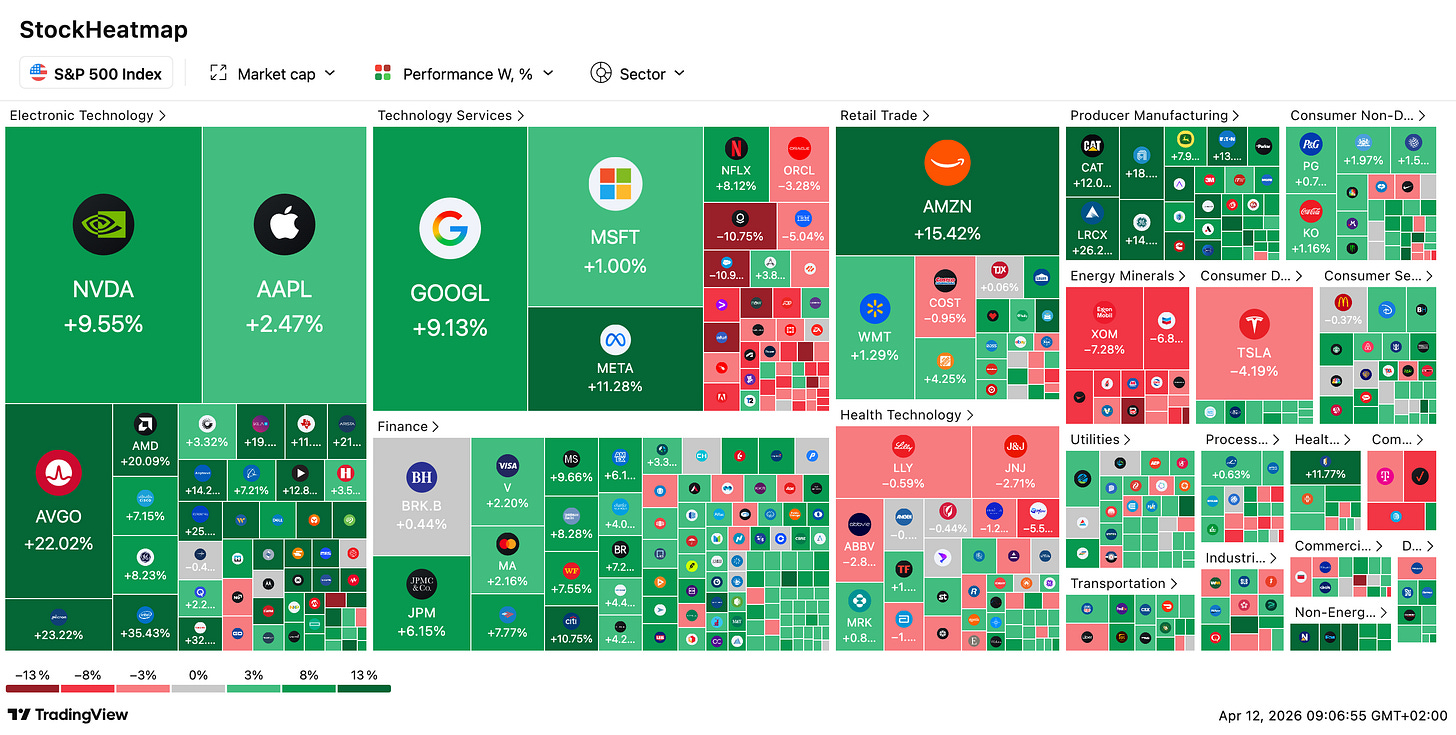Click the Walmart logo in the WMT tile

[x=874, y=309]
